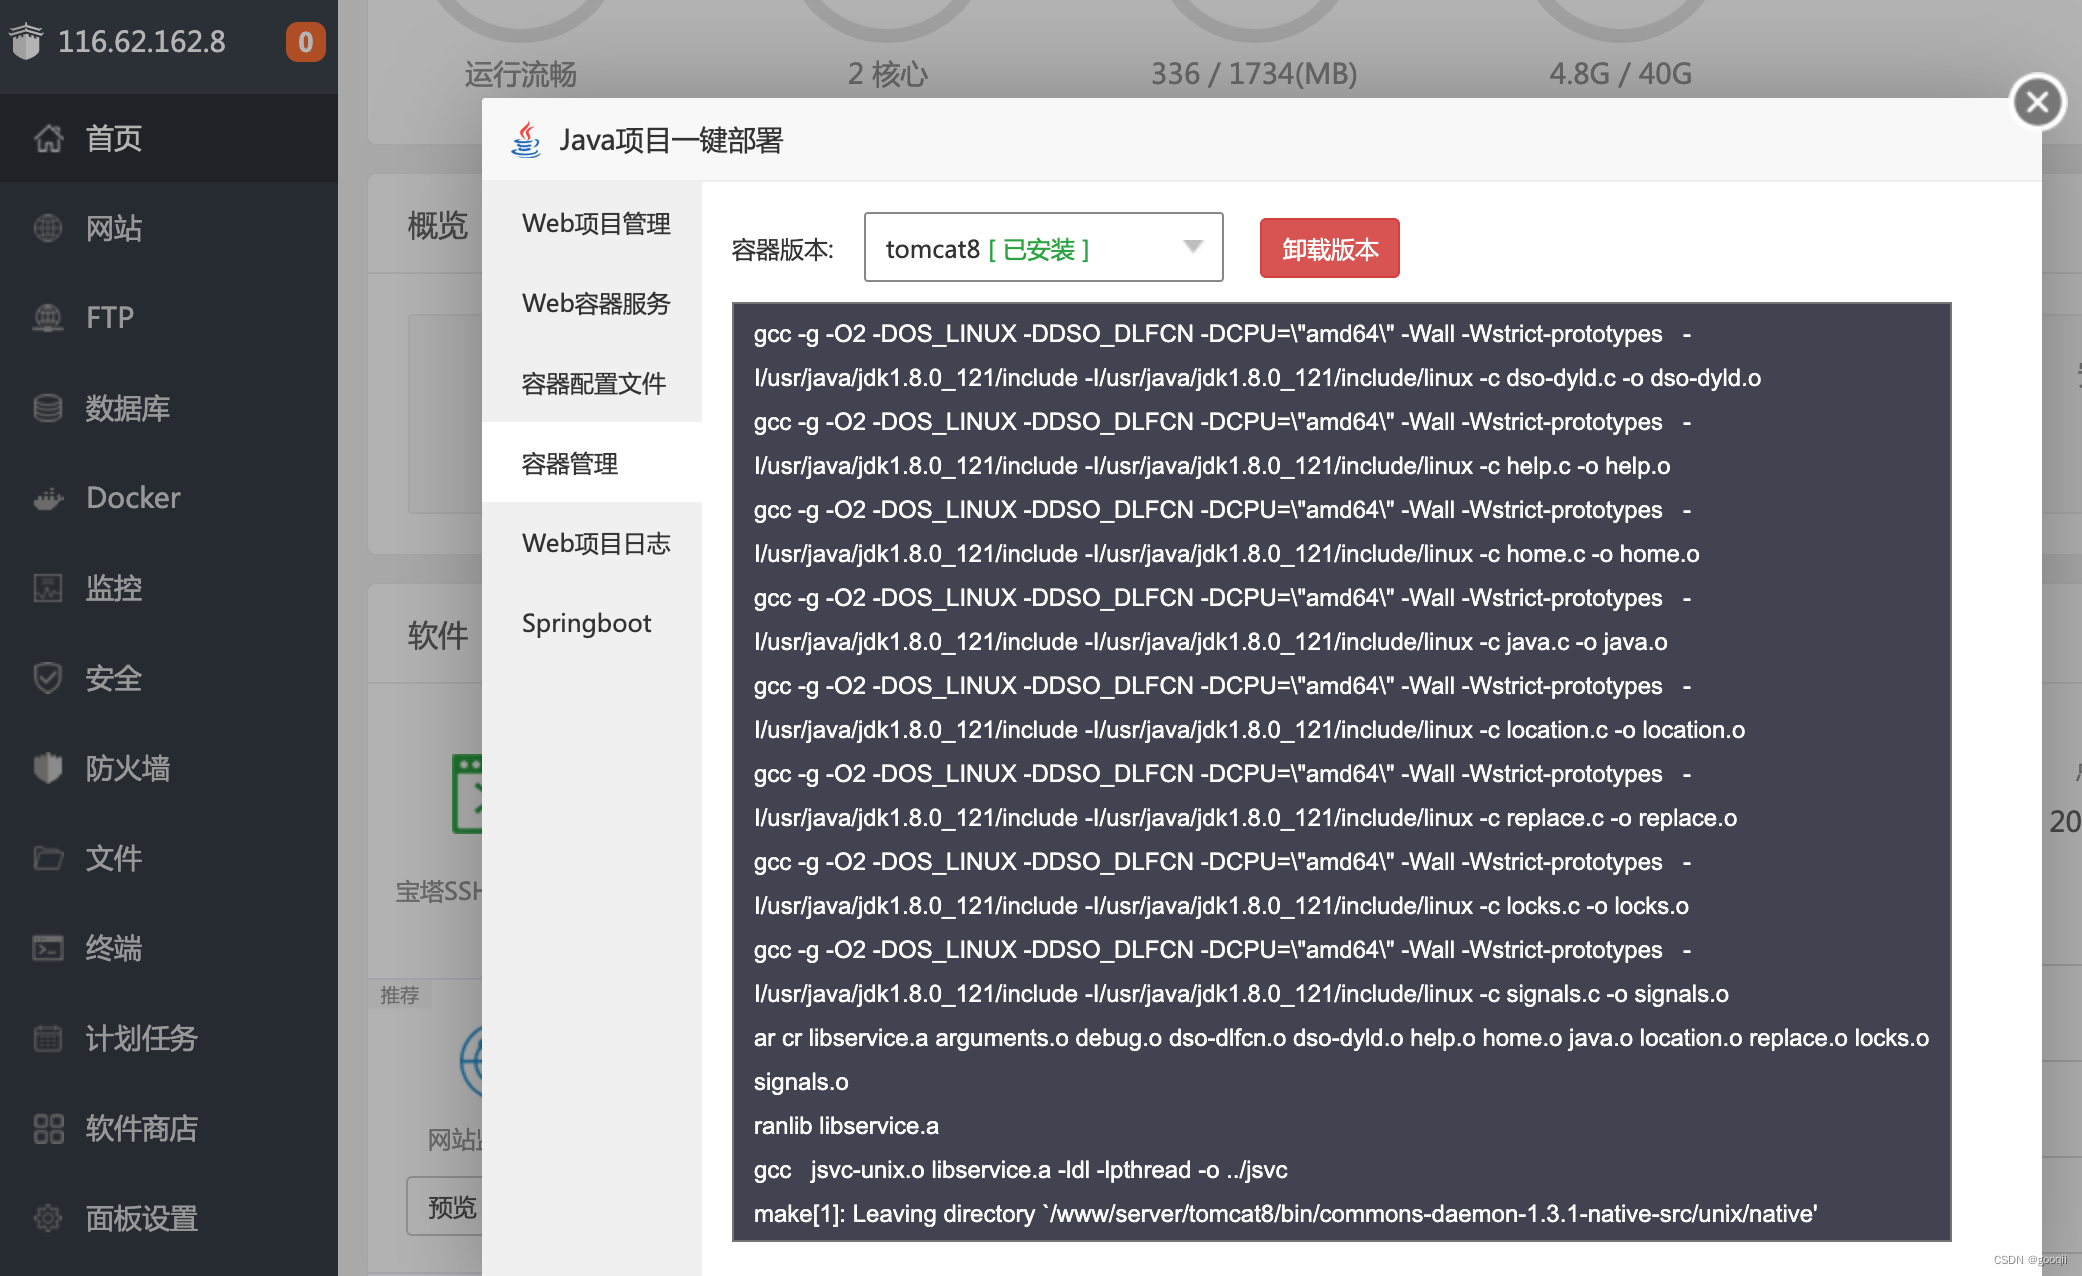Select the 容器管理 tab
The image size is (2082, 1276).
point(592,462)
